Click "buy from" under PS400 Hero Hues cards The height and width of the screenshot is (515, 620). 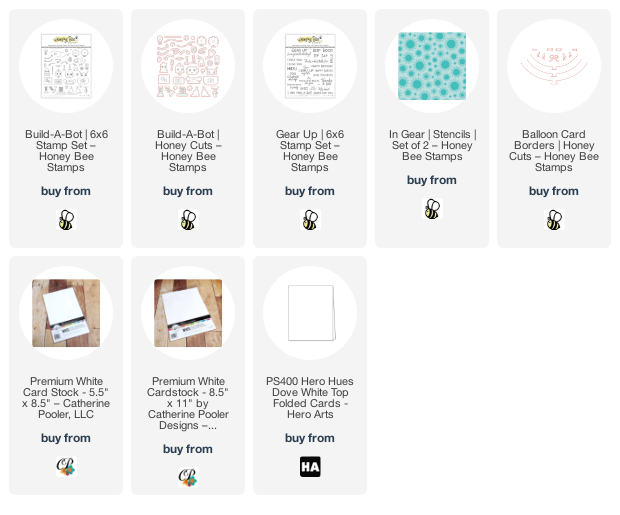[x=310, y=438]
